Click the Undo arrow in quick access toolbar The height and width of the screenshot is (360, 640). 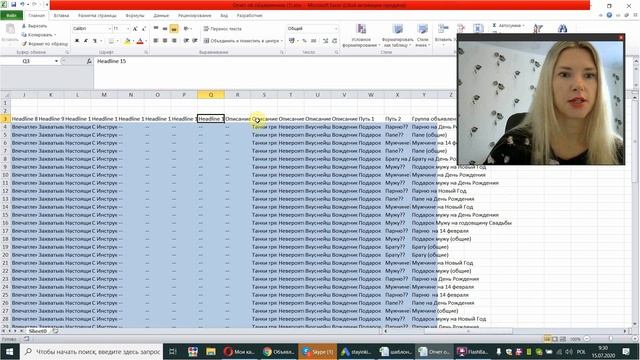tap(22, 5)
